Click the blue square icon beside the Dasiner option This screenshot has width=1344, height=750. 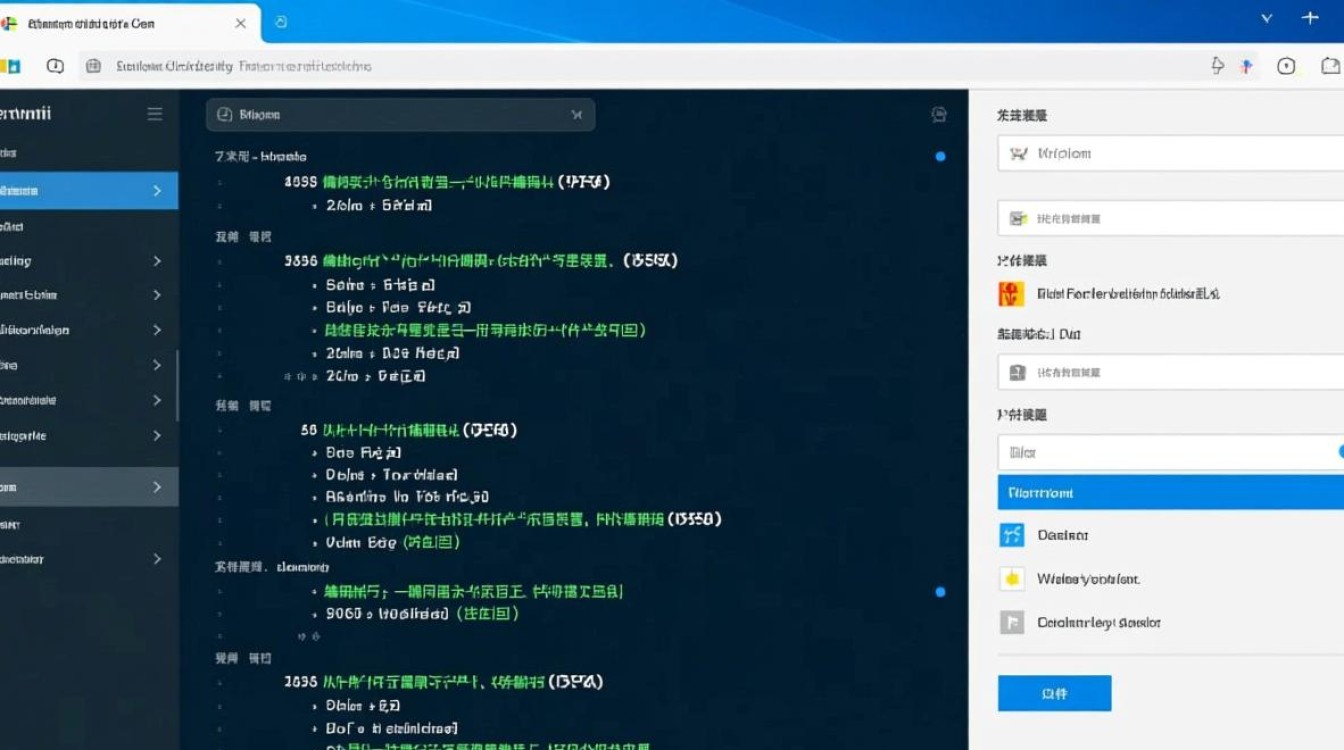(x=1012, y=535)
